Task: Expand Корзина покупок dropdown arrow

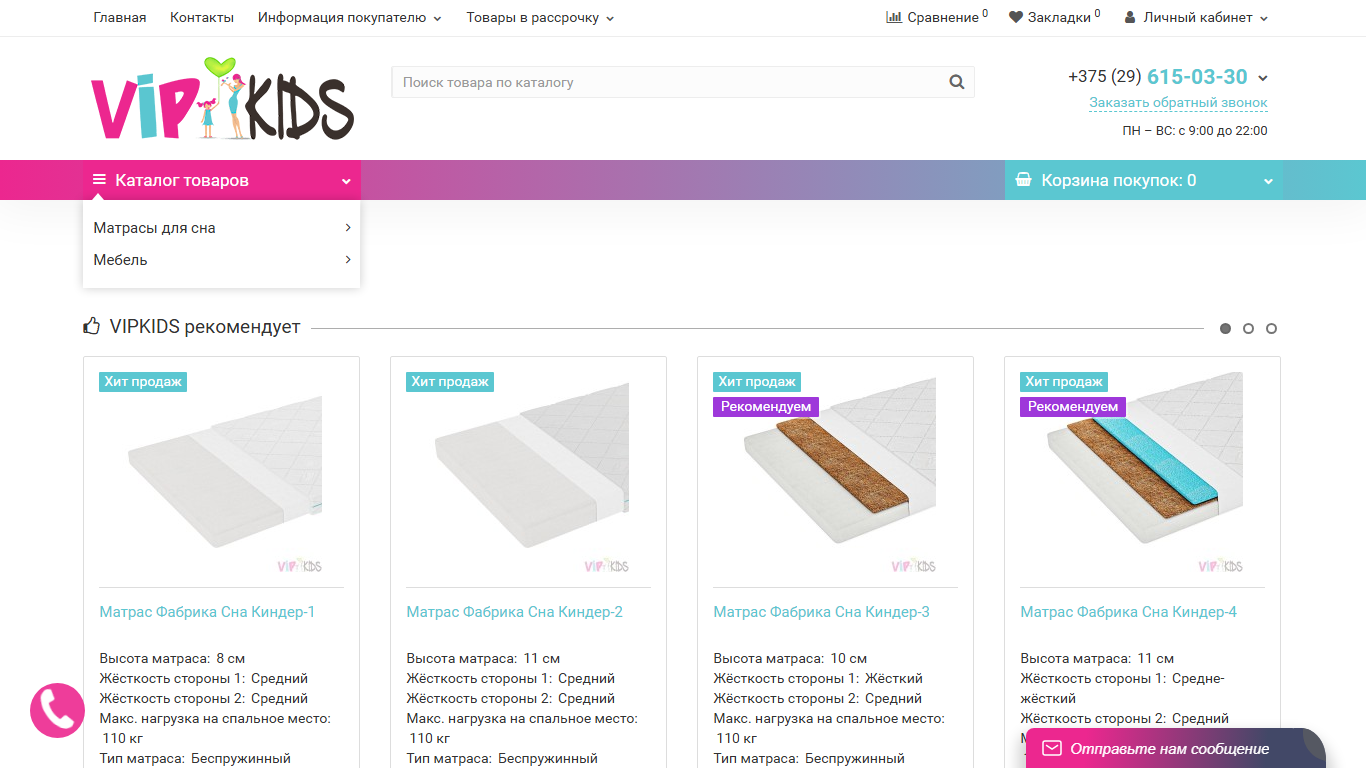Action: point(1268,181)
